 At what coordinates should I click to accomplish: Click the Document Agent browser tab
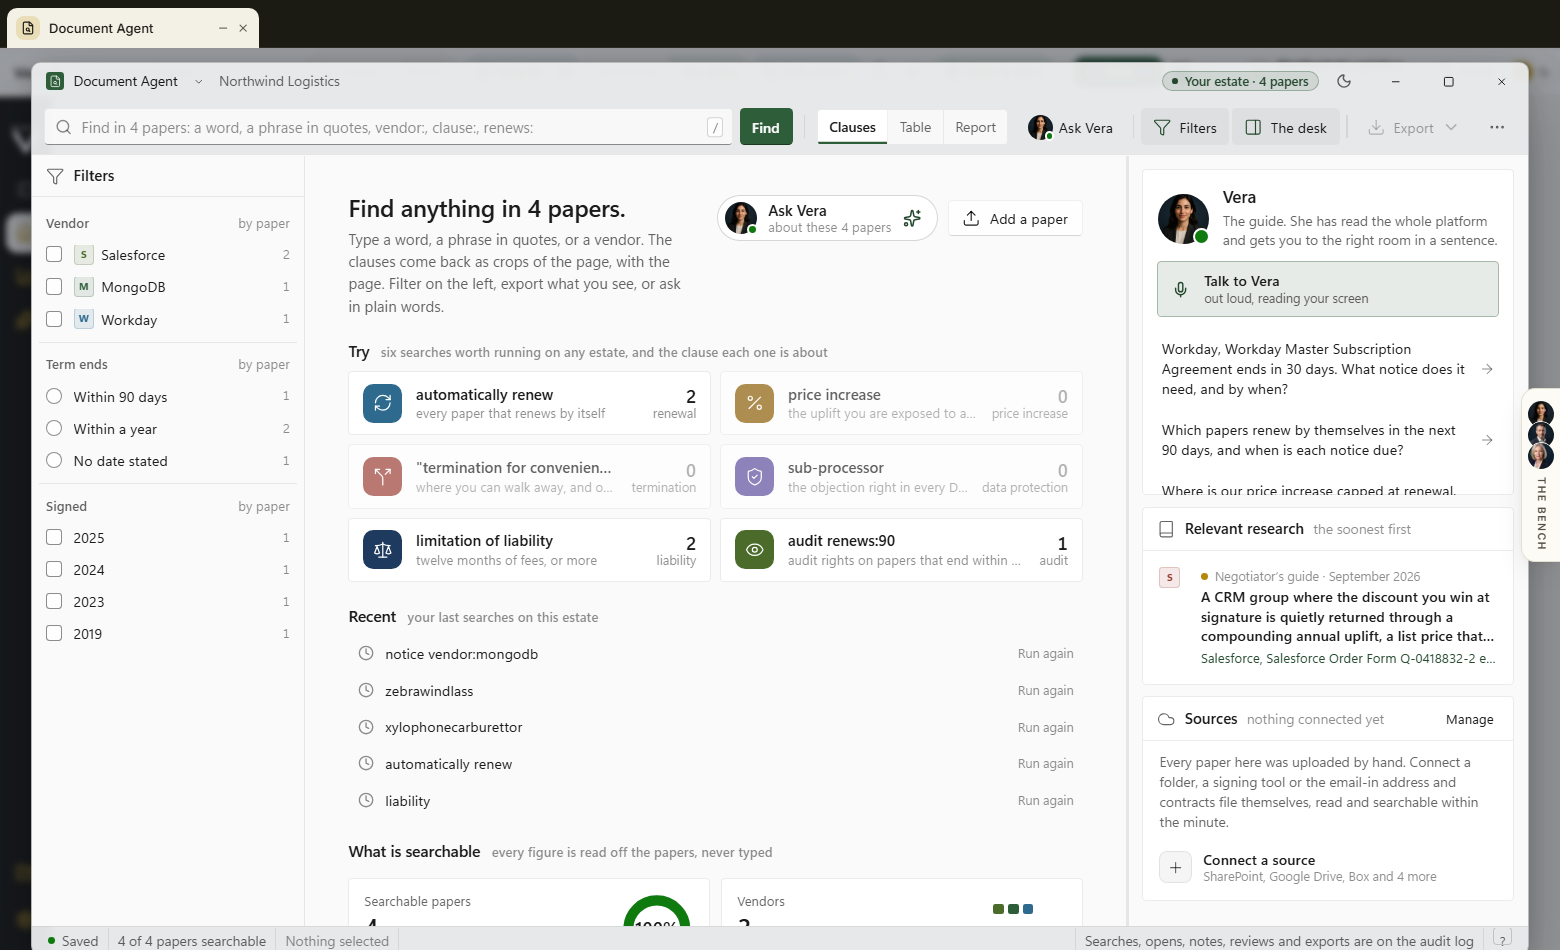click(x=132, y=28)
